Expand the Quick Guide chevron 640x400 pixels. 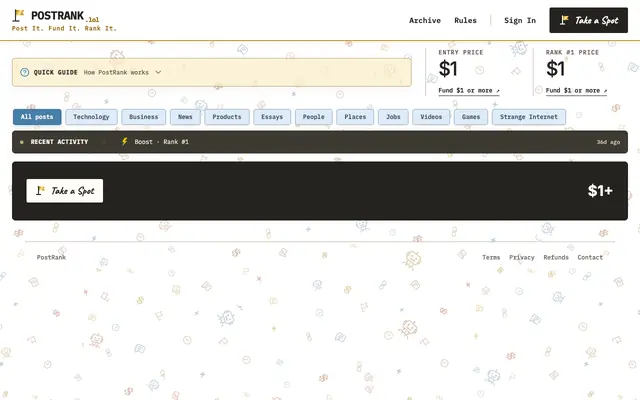[x=158, y=72]
